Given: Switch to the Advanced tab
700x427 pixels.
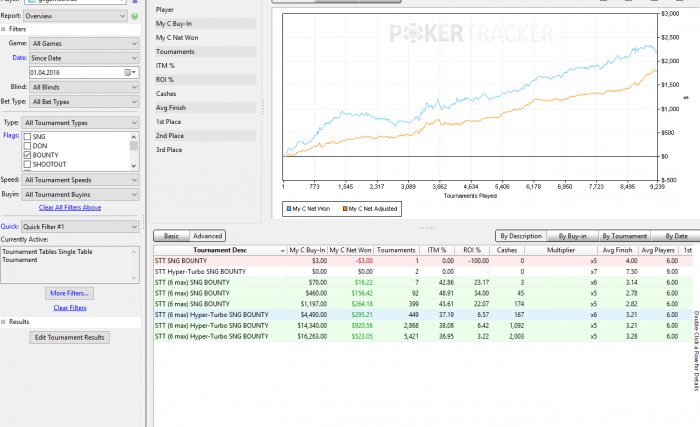Looking at the screenshot, I should (207, 236).
